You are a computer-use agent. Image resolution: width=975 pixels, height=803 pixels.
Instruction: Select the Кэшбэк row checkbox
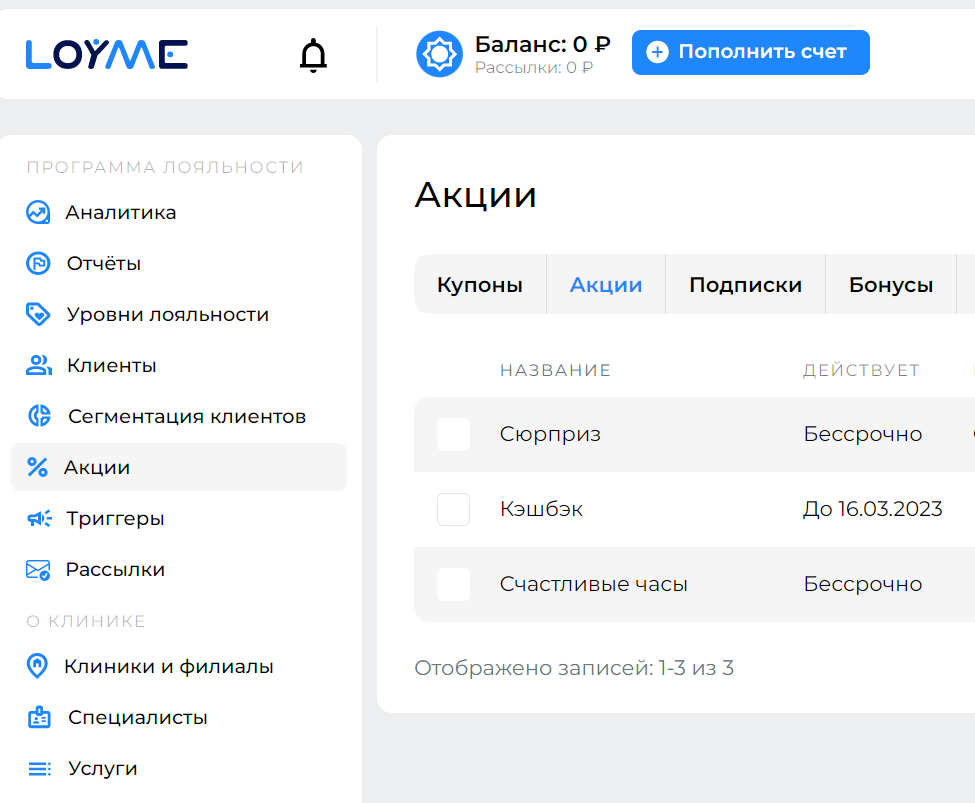[x=453, y=509]
